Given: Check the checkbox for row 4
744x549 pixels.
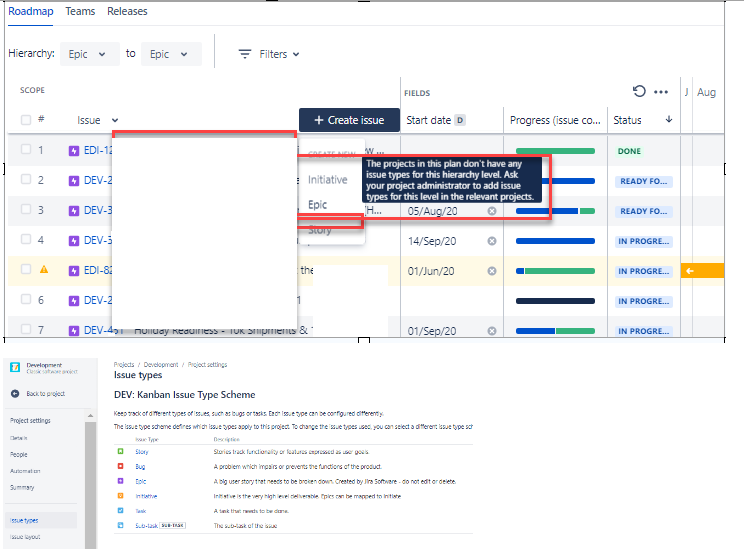Looking at the screenshot, I should (26, 239).
